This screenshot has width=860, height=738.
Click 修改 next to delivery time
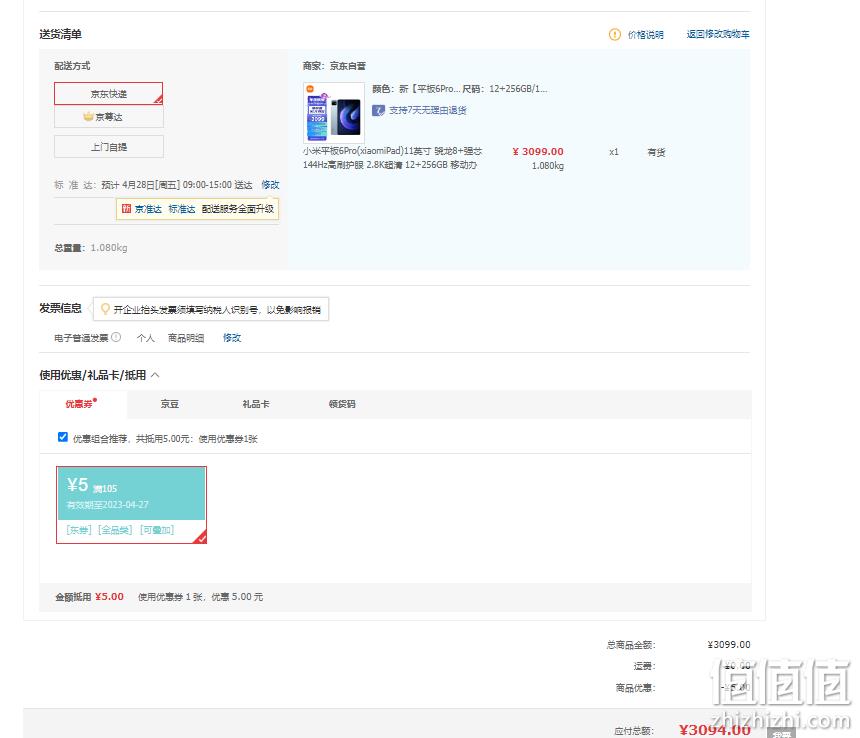pyautogui.click(x=270, y=185)
